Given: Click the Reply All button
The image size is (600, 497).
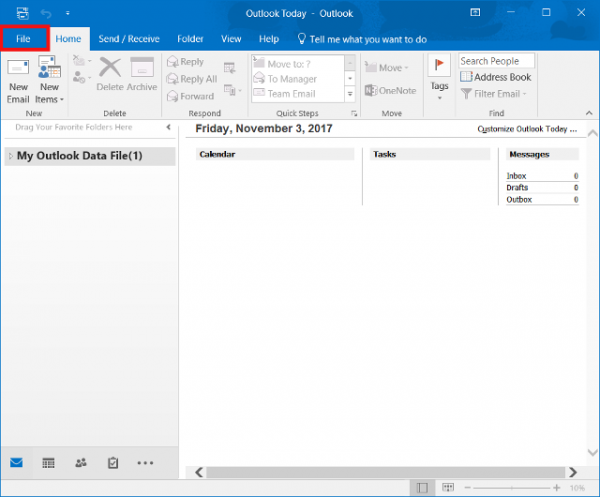Looking at the screenshot, I should (192, 79).
